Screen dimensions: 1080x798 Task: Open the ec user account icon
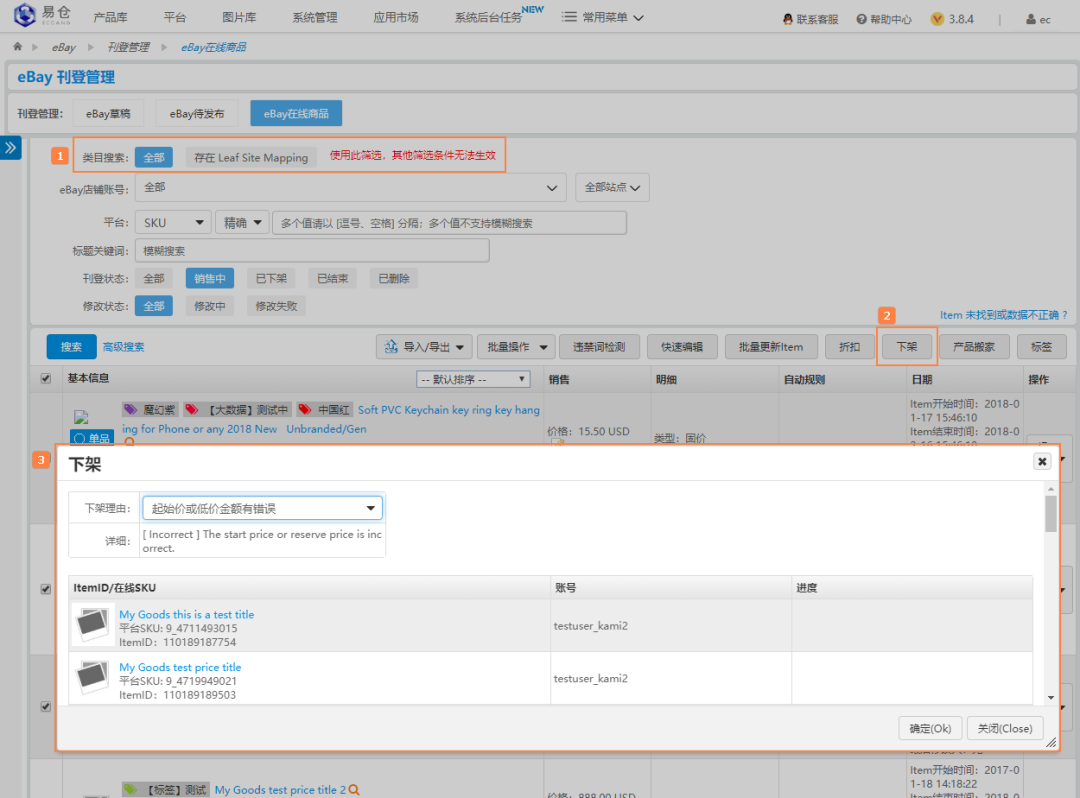(1031, 19)
